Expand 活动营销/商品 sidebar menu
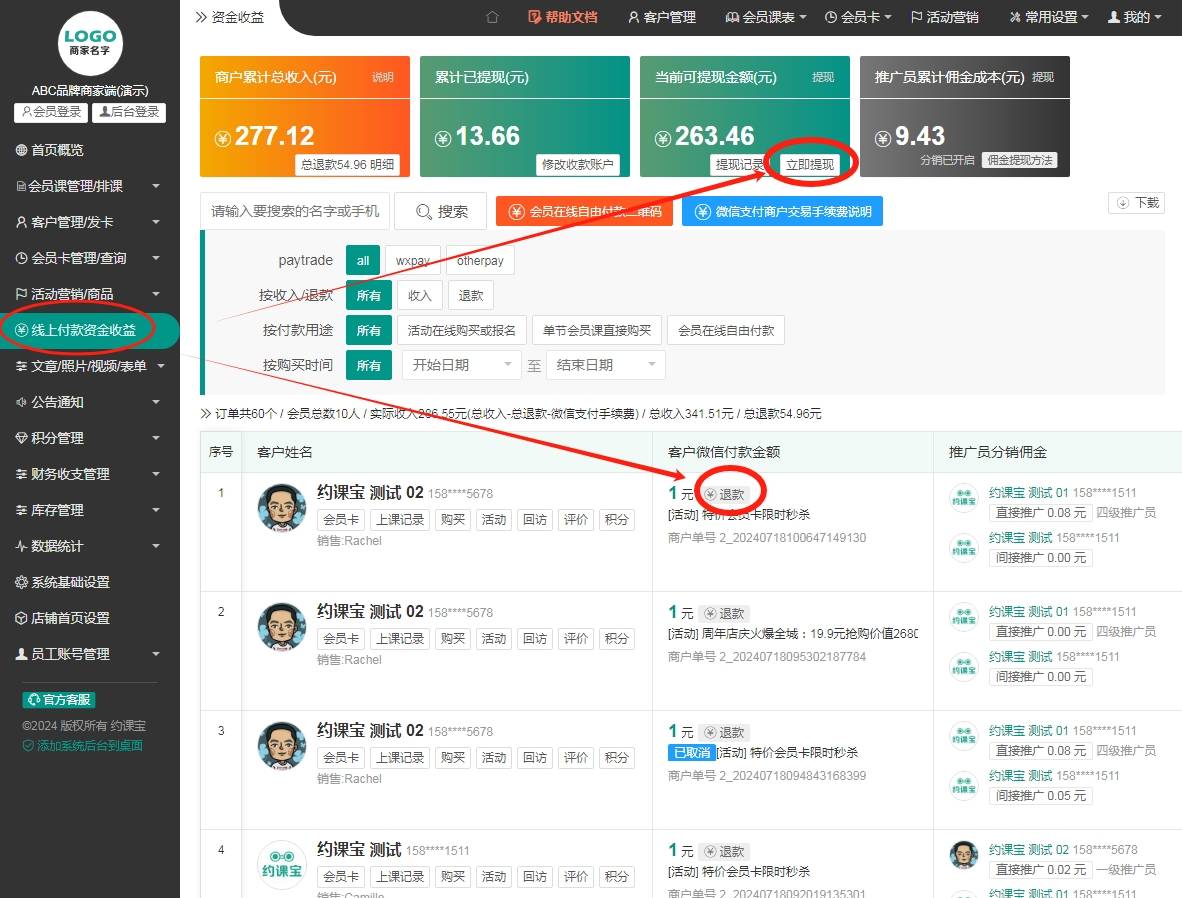Screen dimensions: 1182x898 pyautogui.click(x=90, y=294)
